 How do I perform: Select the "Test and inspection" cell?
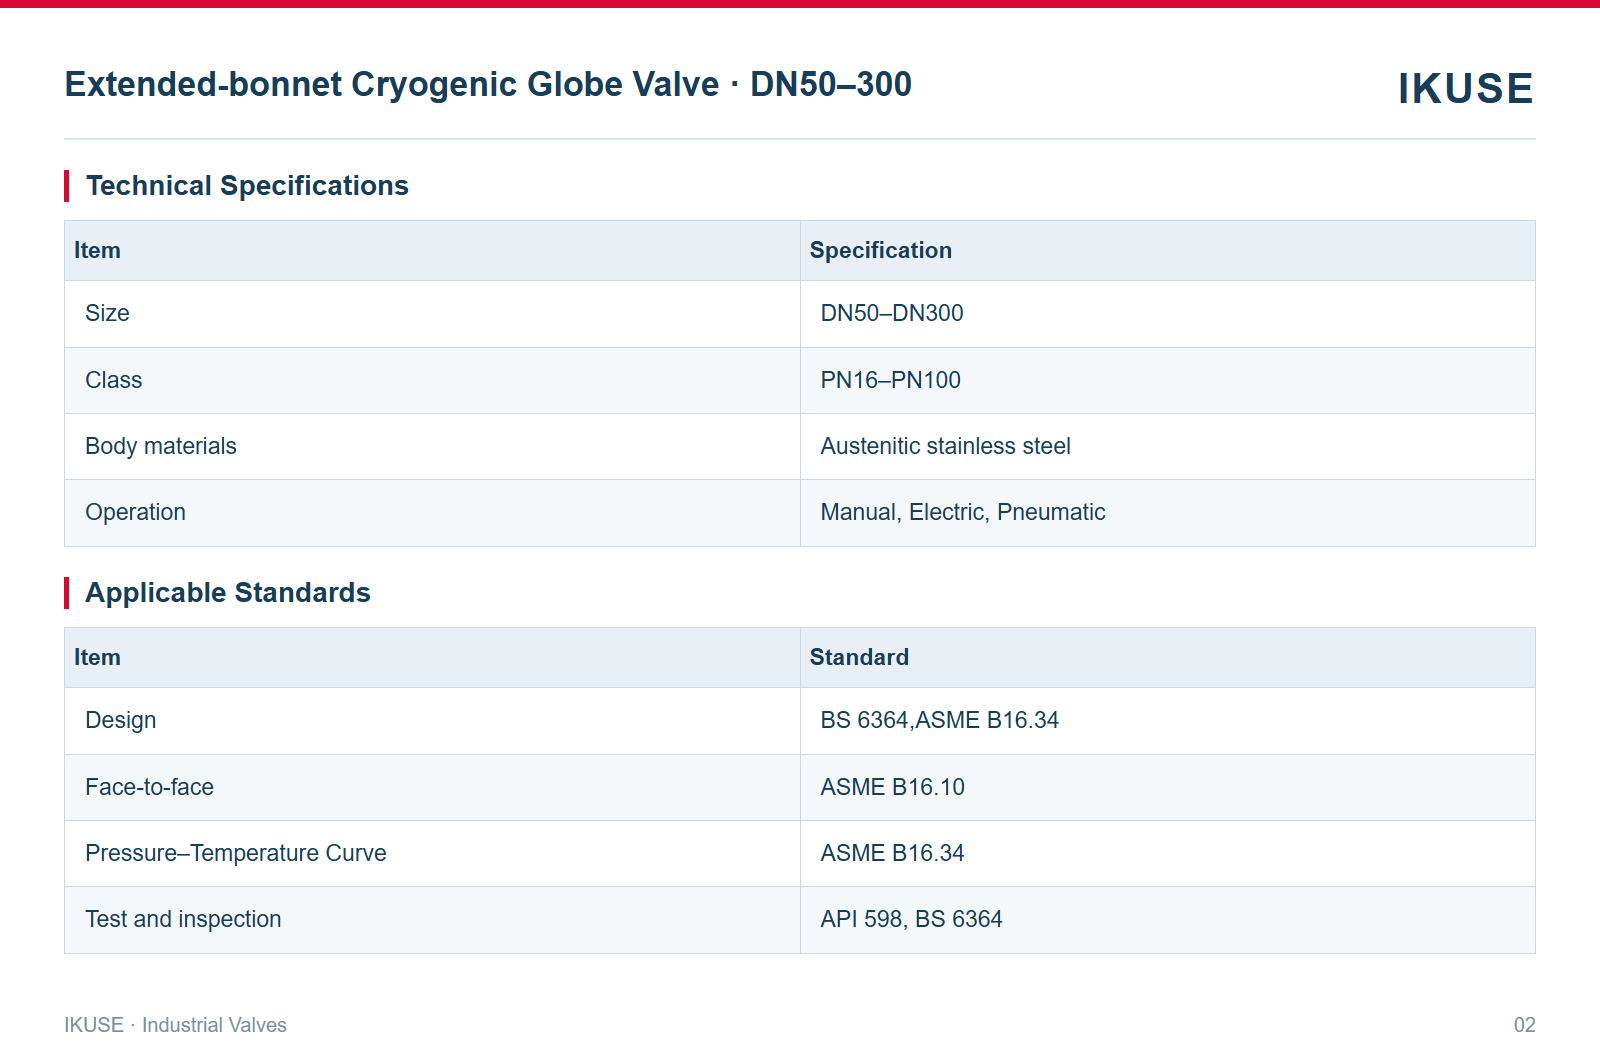point(432,920)
